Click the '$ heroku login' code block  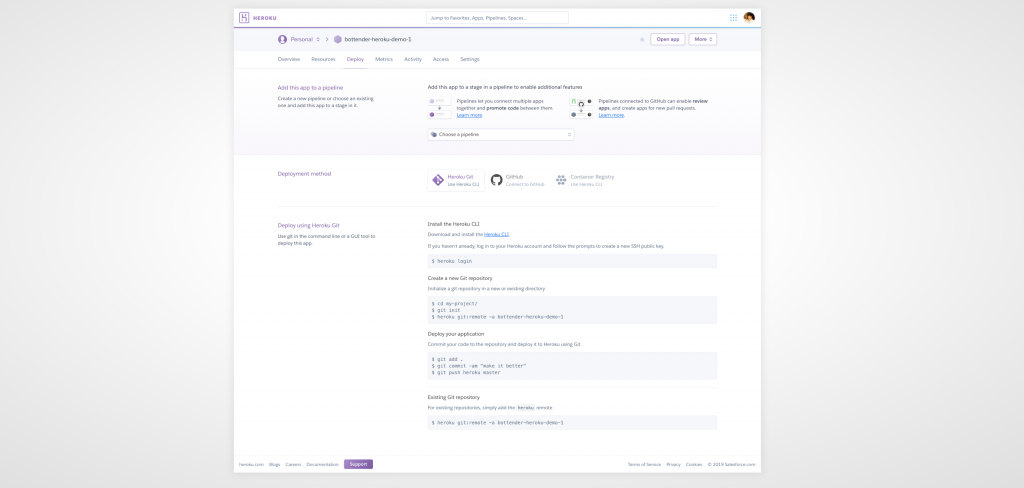pos(572,261)
